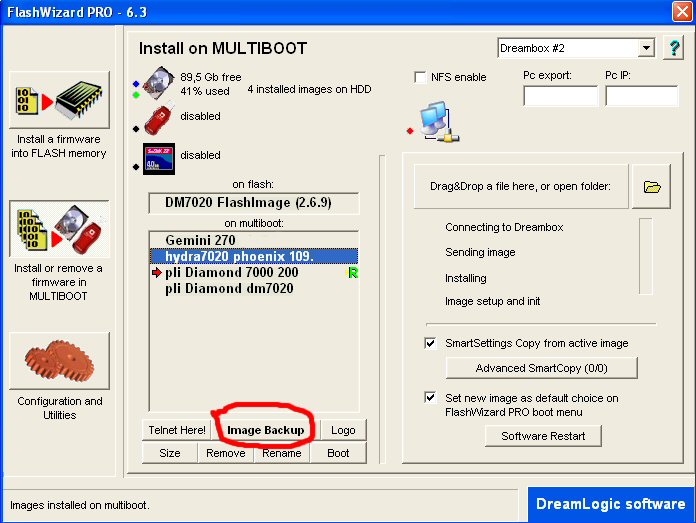Click the Image Backup button
Screen dimensions: 696x523
[x=265, y=430]
